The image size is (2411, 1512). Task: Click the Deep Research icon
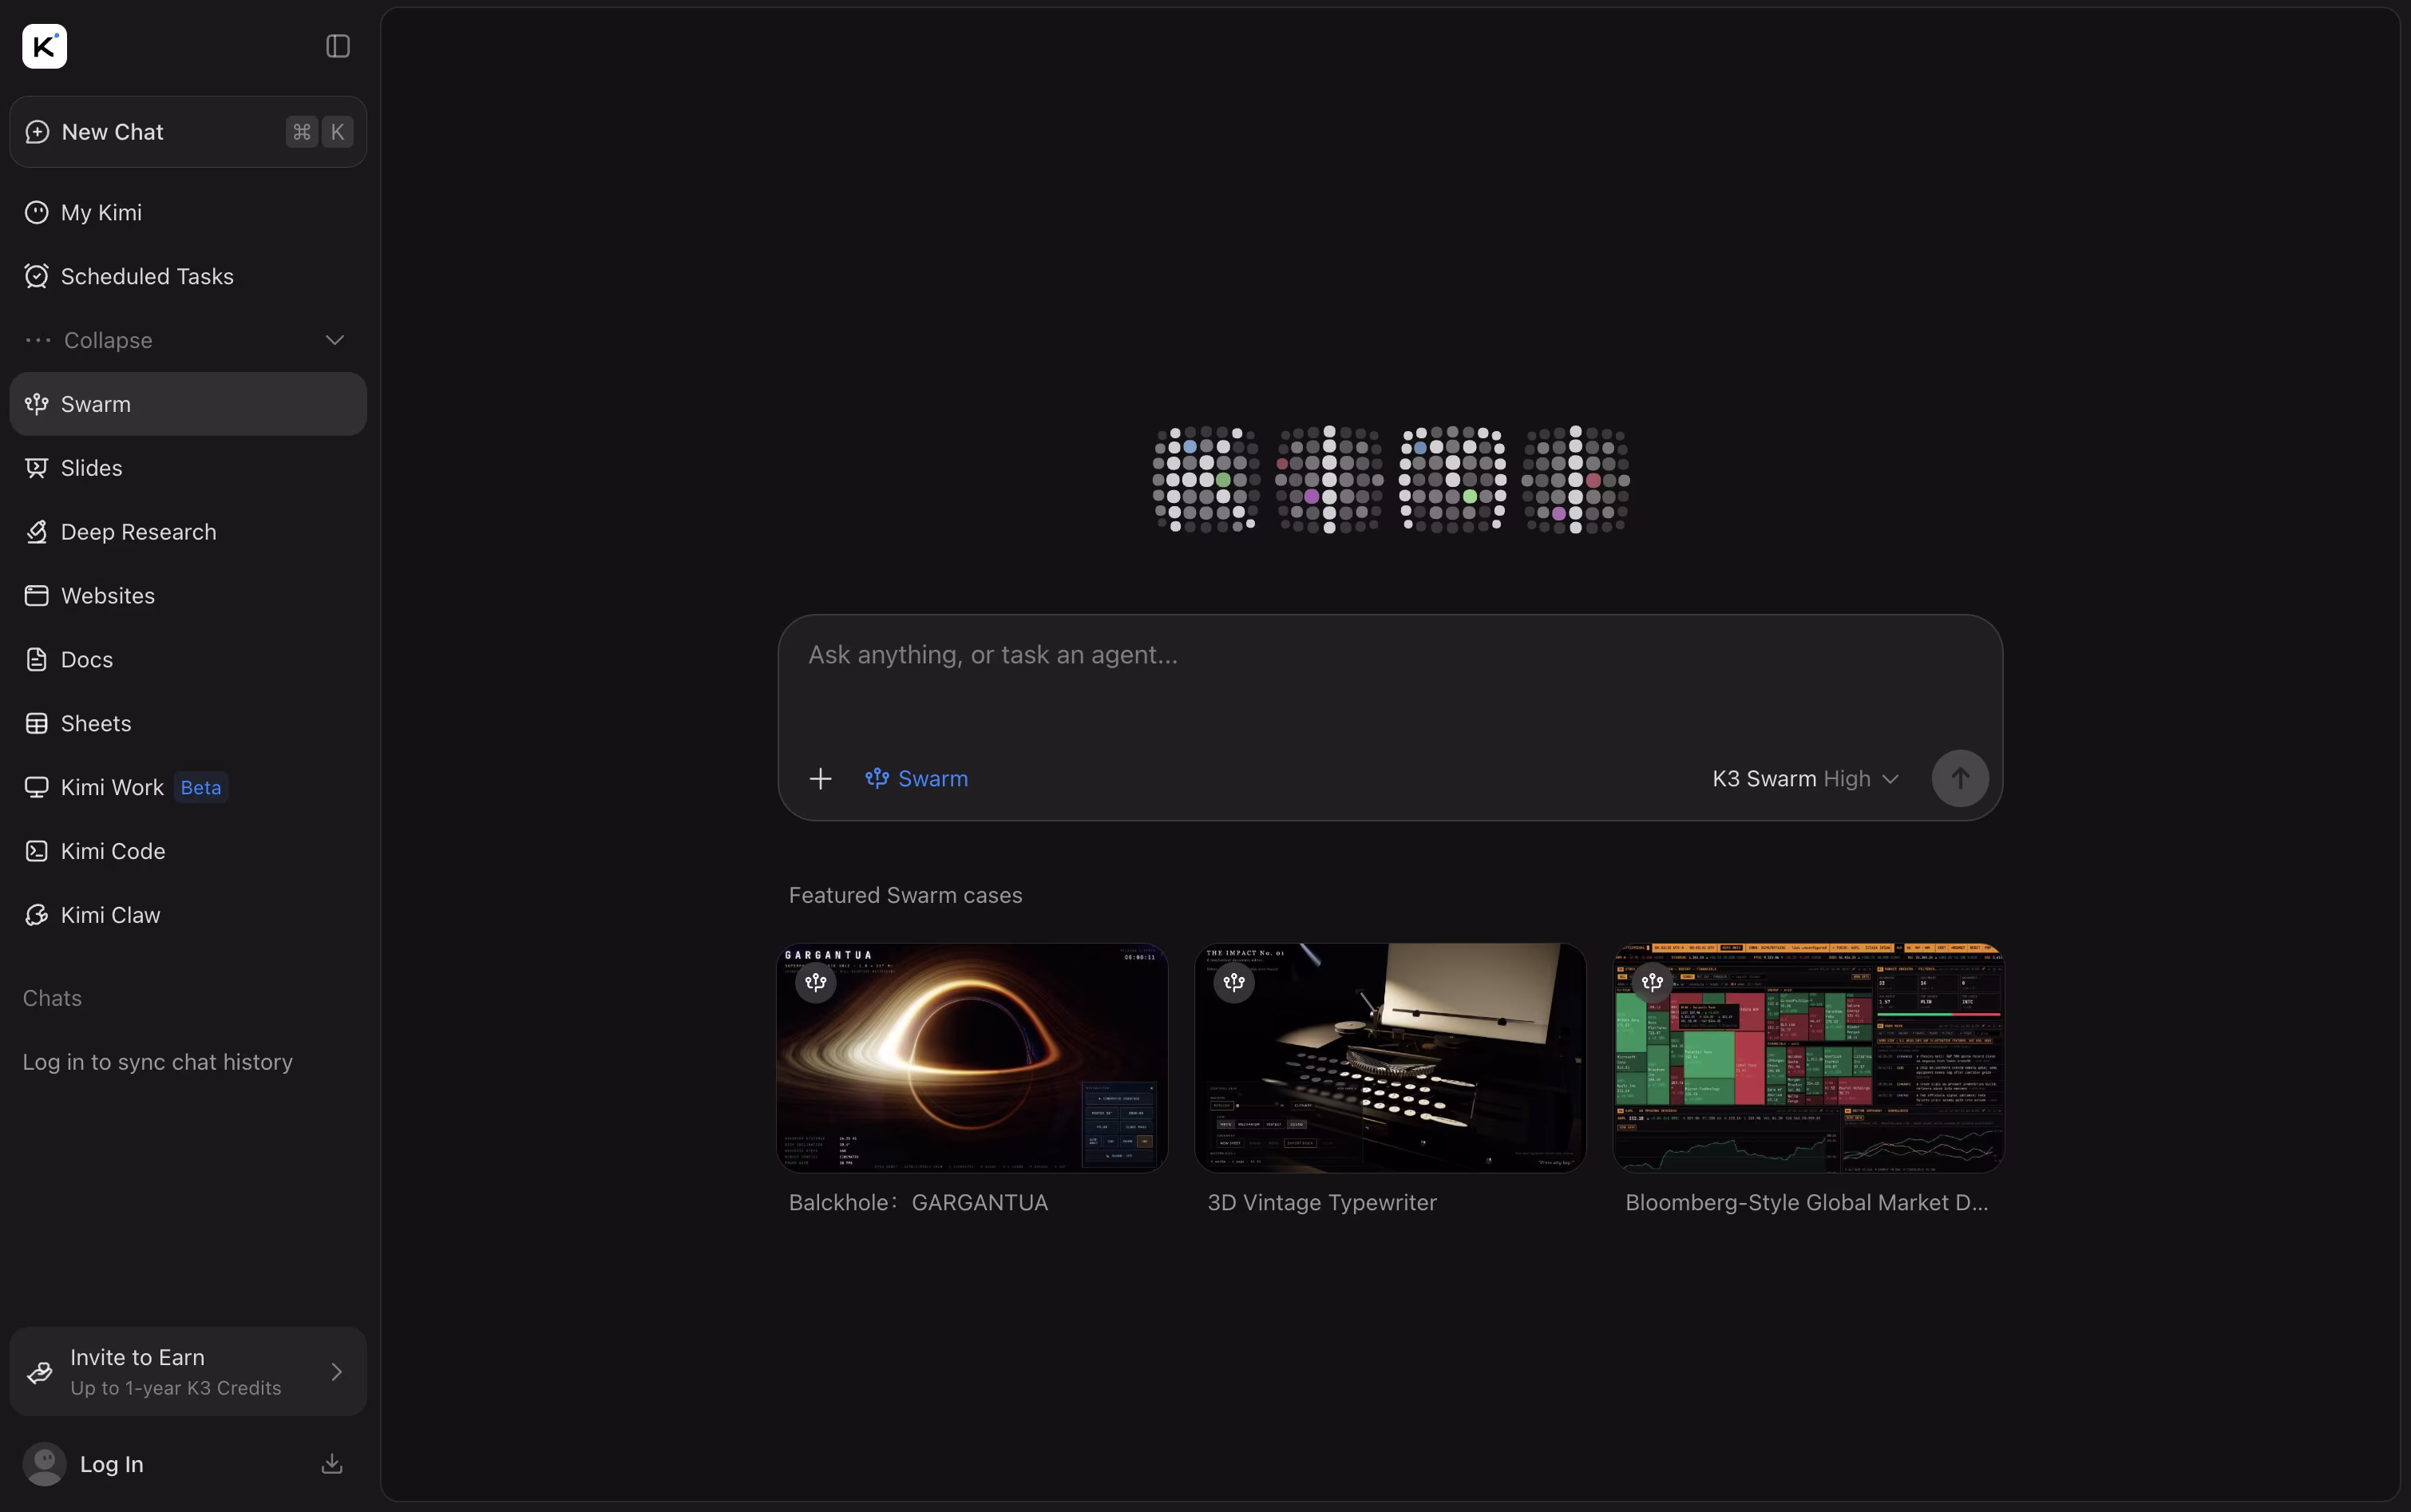(x=37, y=532)
